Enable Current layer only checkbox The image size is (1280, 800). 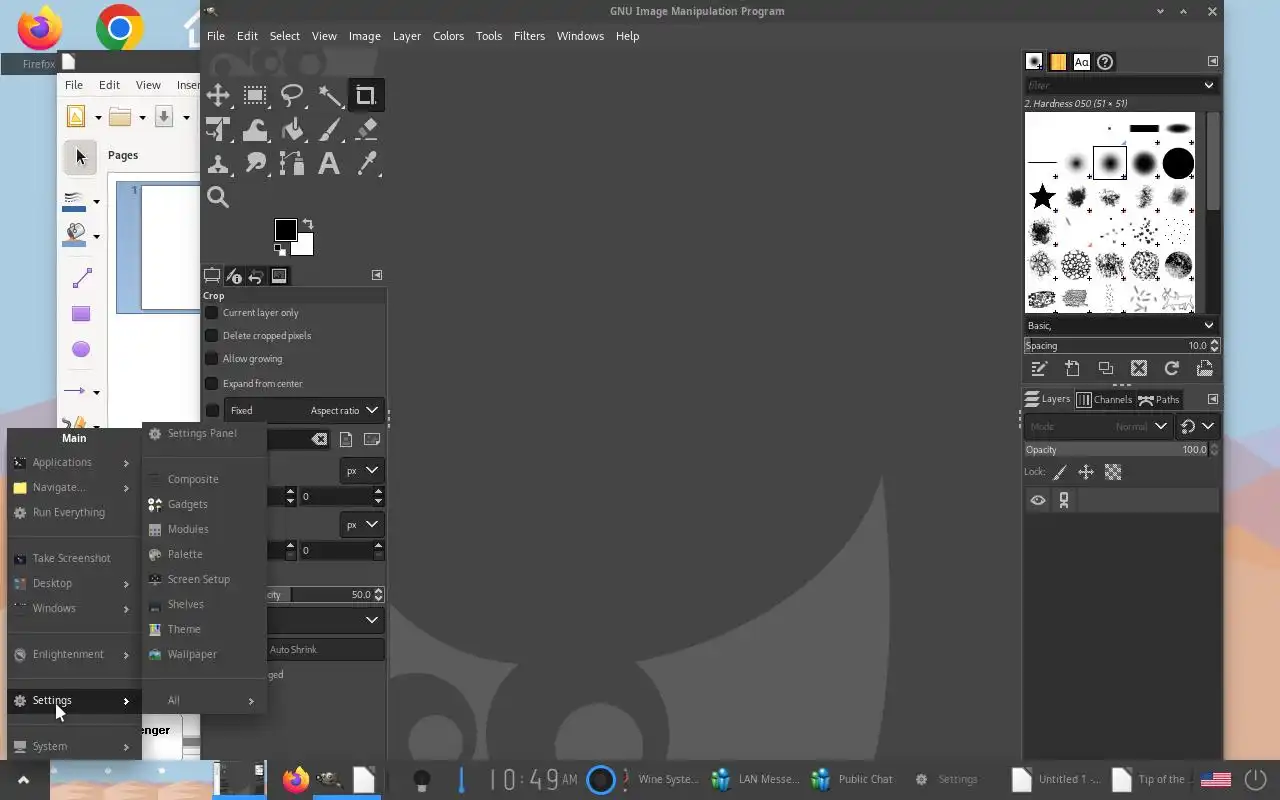[x=212, y=313]
